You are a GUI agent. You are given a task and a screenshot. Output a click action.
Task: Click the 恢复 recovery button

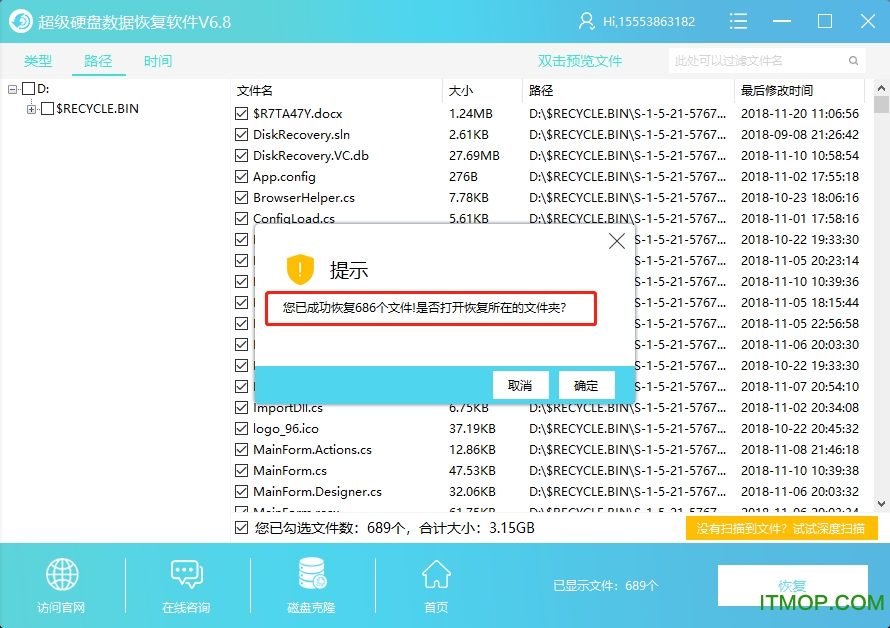click(793, 586)
